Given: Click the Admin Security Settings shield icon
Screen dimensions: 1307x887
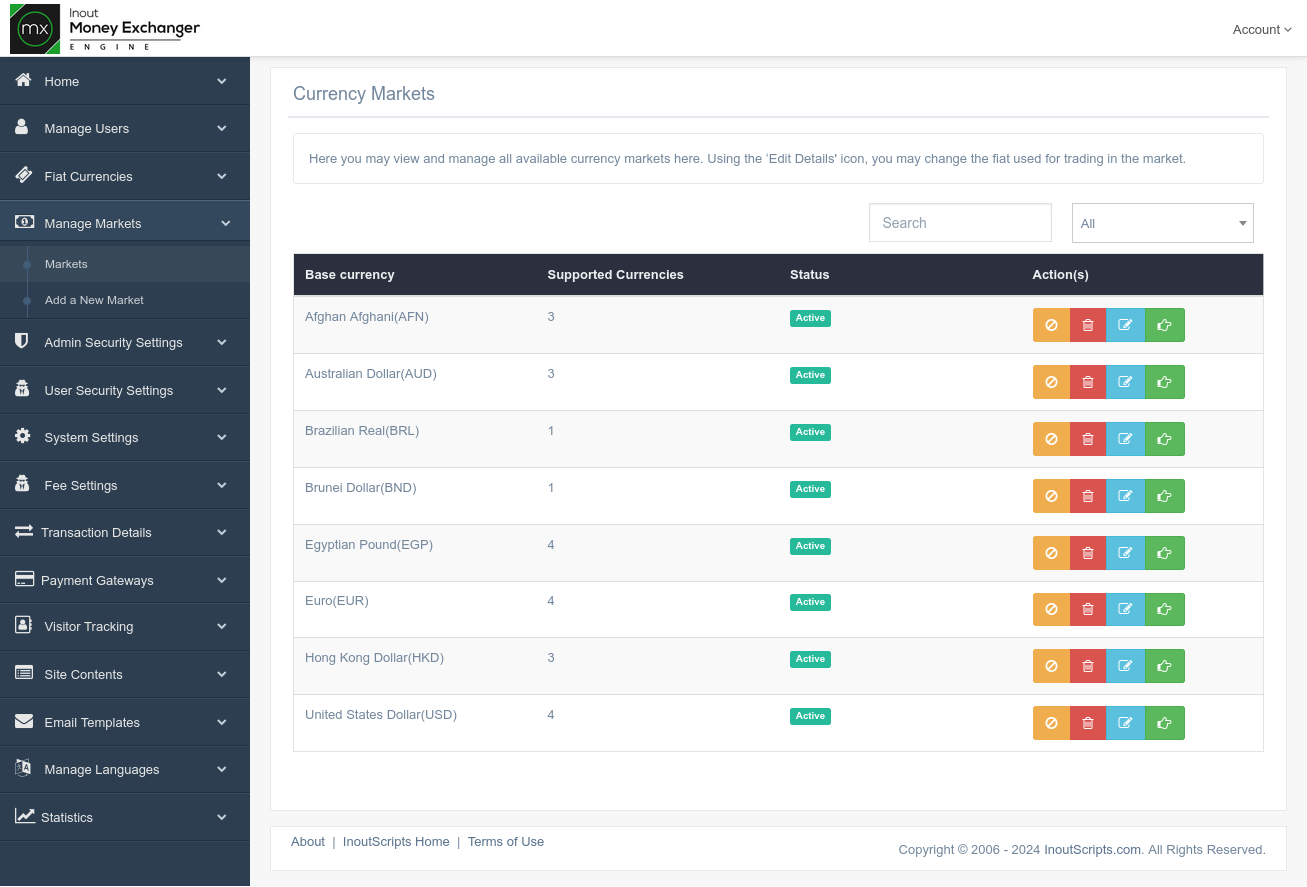Looking at the screenshot, I should coord(22,342).
